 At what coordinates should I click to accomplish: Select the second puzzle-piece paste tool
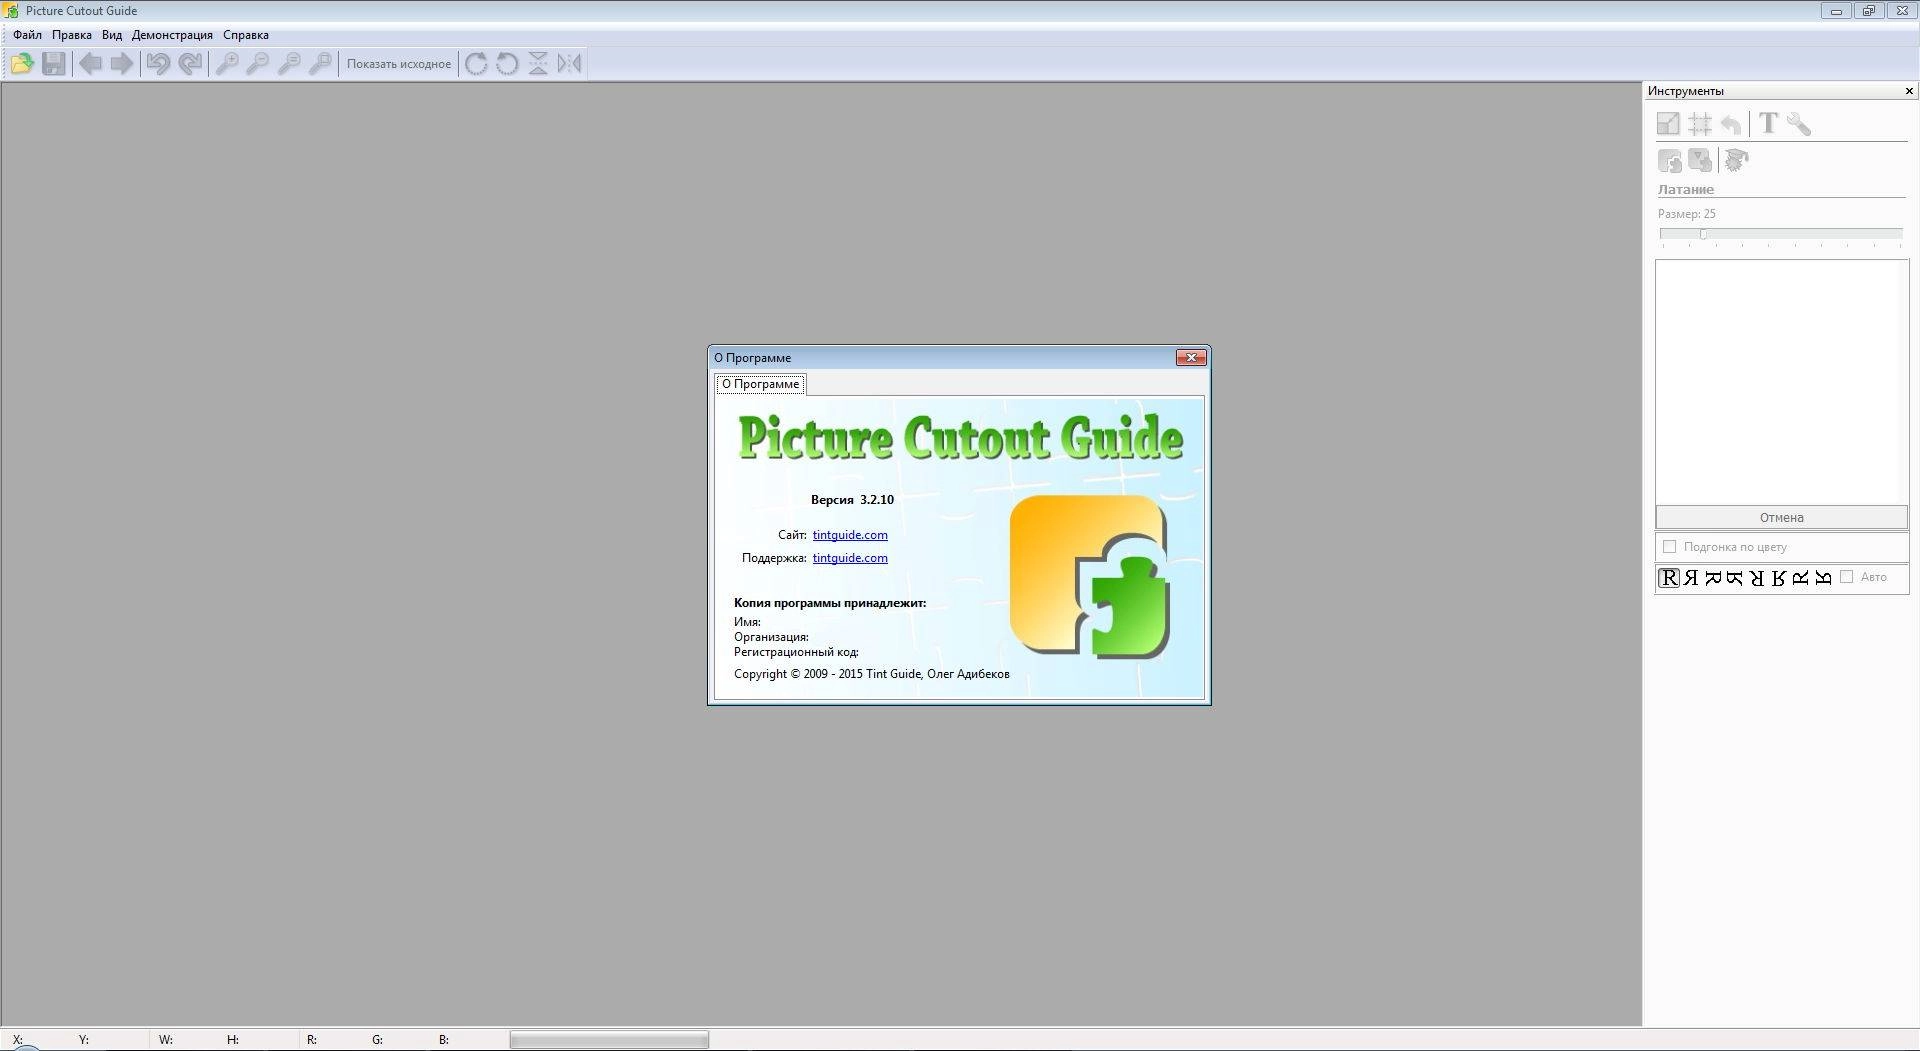click(1700, 160)
